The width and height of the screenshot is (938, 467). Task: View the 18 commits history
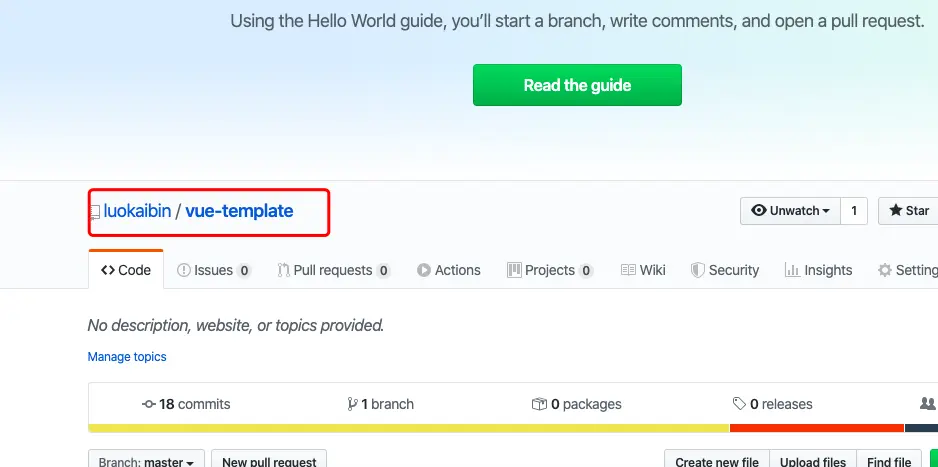coord(186,404)
